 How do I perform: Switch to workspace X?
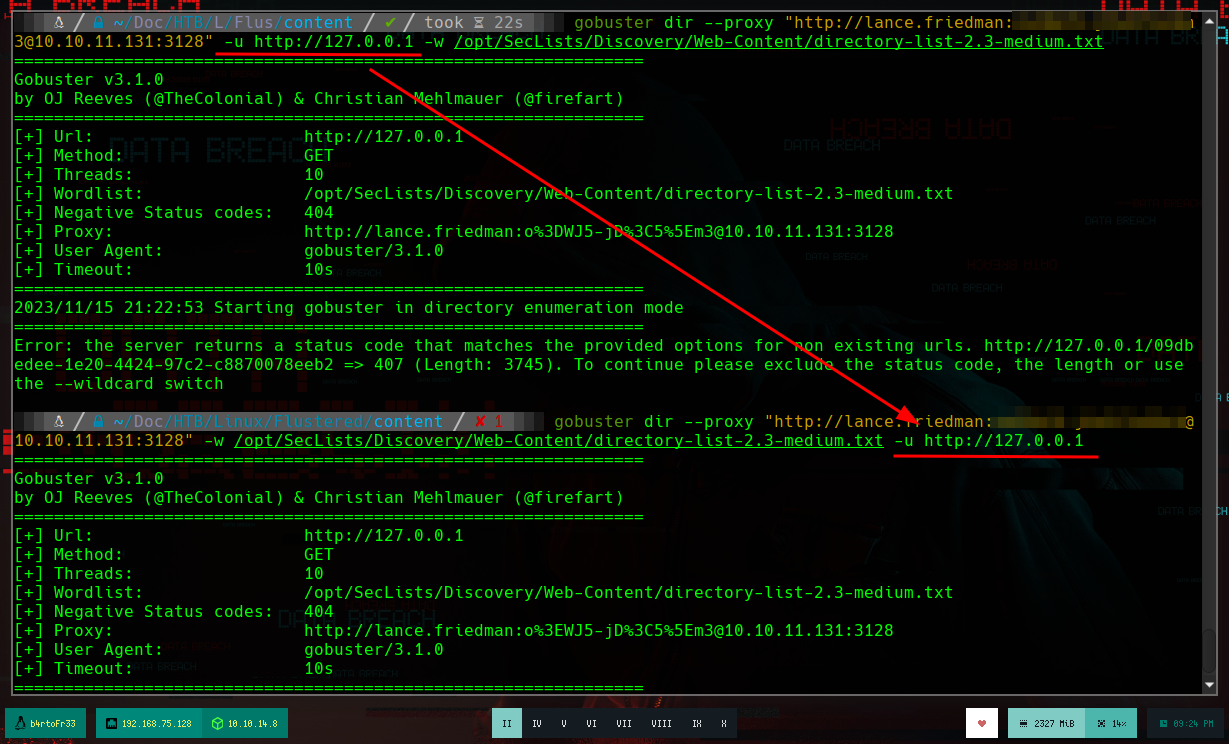724,723
